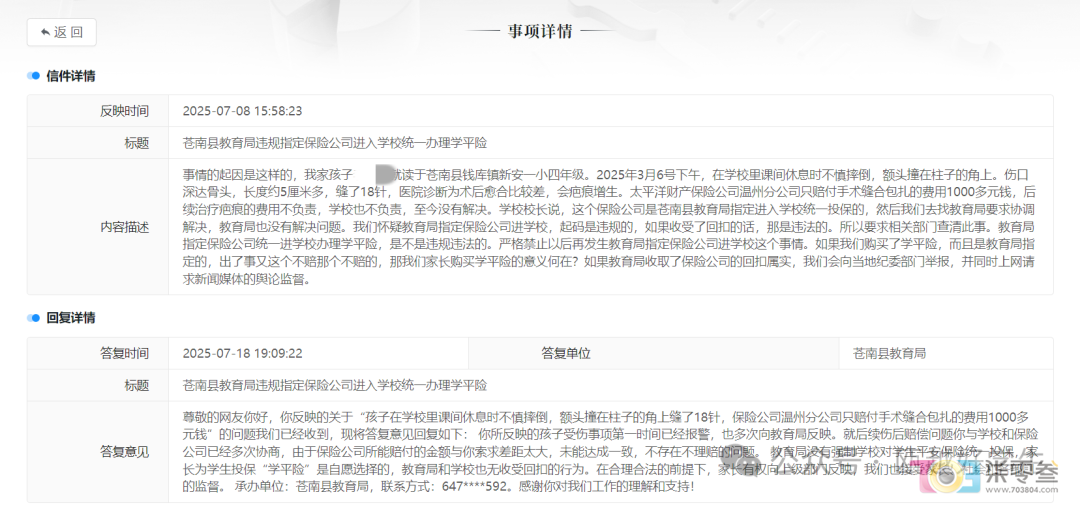Click the 事项详情 page heading

coord(540,32)
